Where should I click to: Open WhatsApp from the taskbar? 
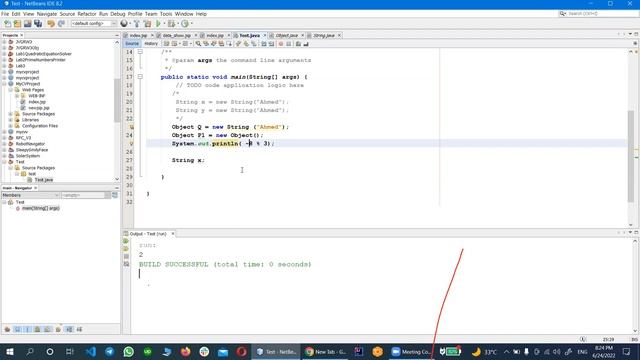click(128, 351)
